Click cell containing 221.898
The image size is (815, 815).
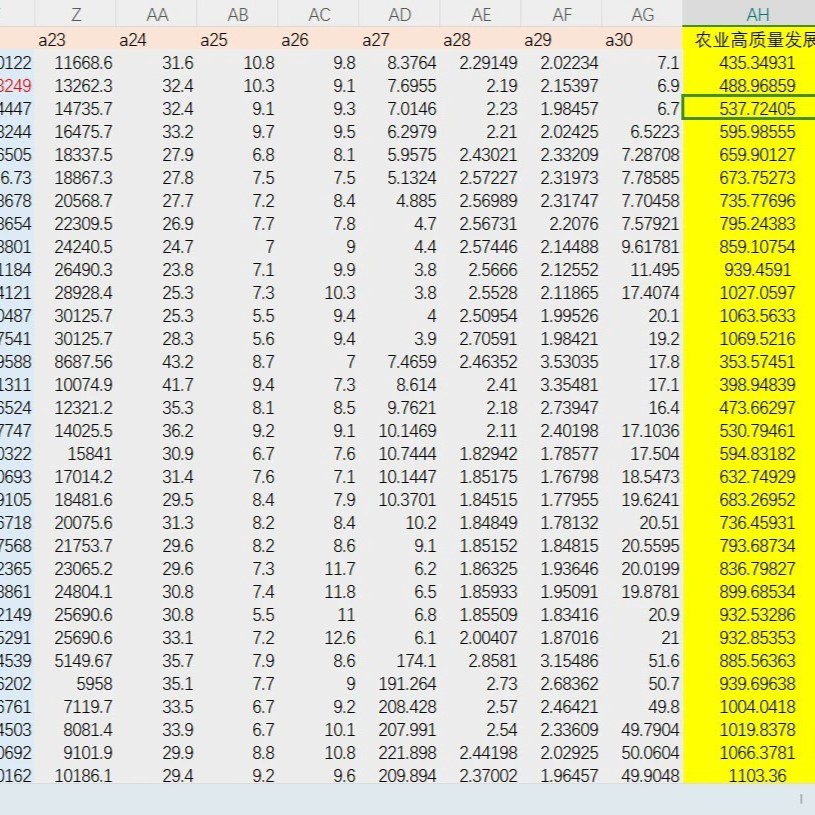tap(400, 753)
